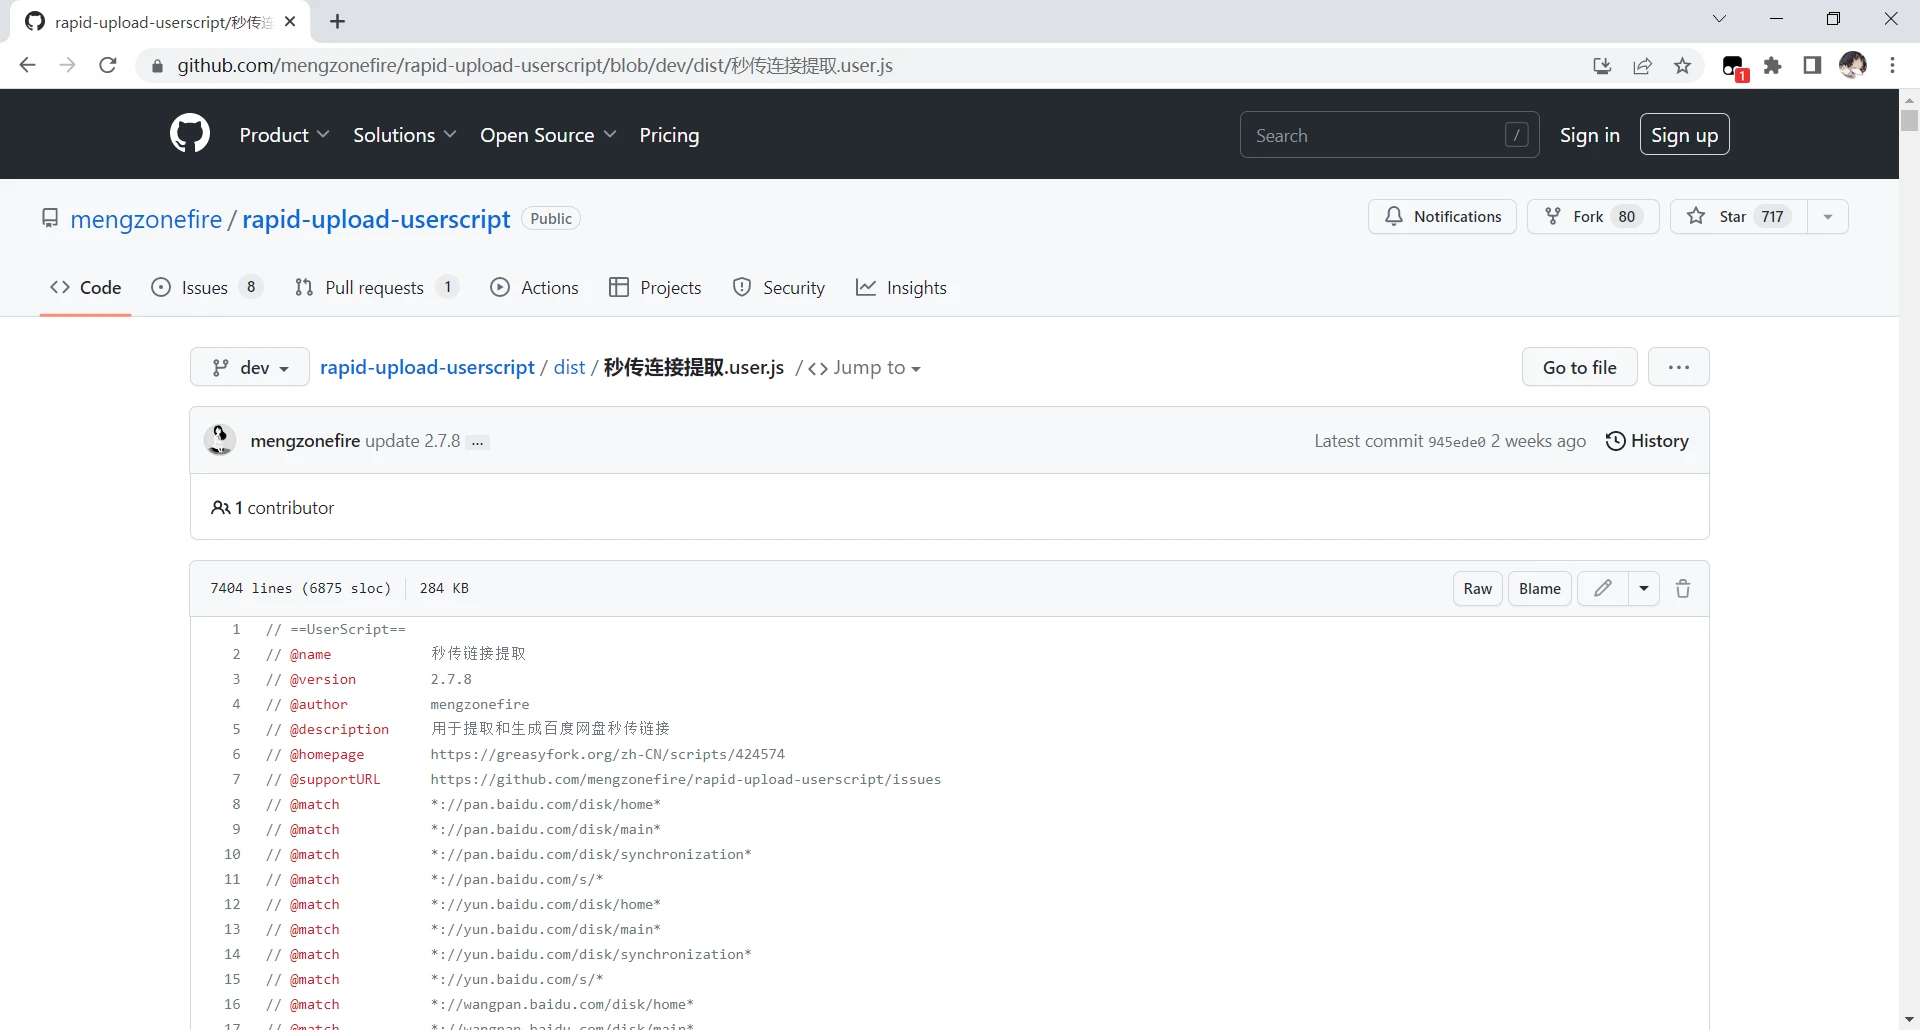1920x1030 pixels.
Task: Open Chrome three-dot menu
Action: coord(1893,66)
